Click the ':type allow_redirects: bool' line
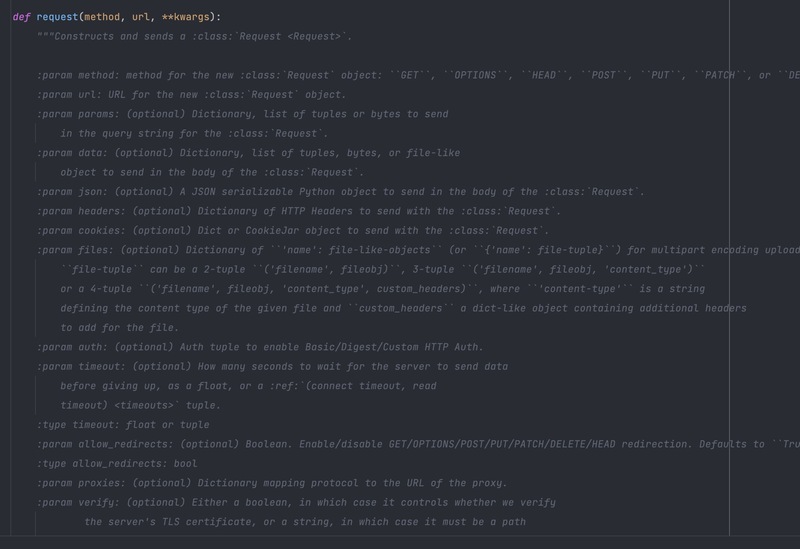Screen dimensions: 800x549 tap(117, 463)
